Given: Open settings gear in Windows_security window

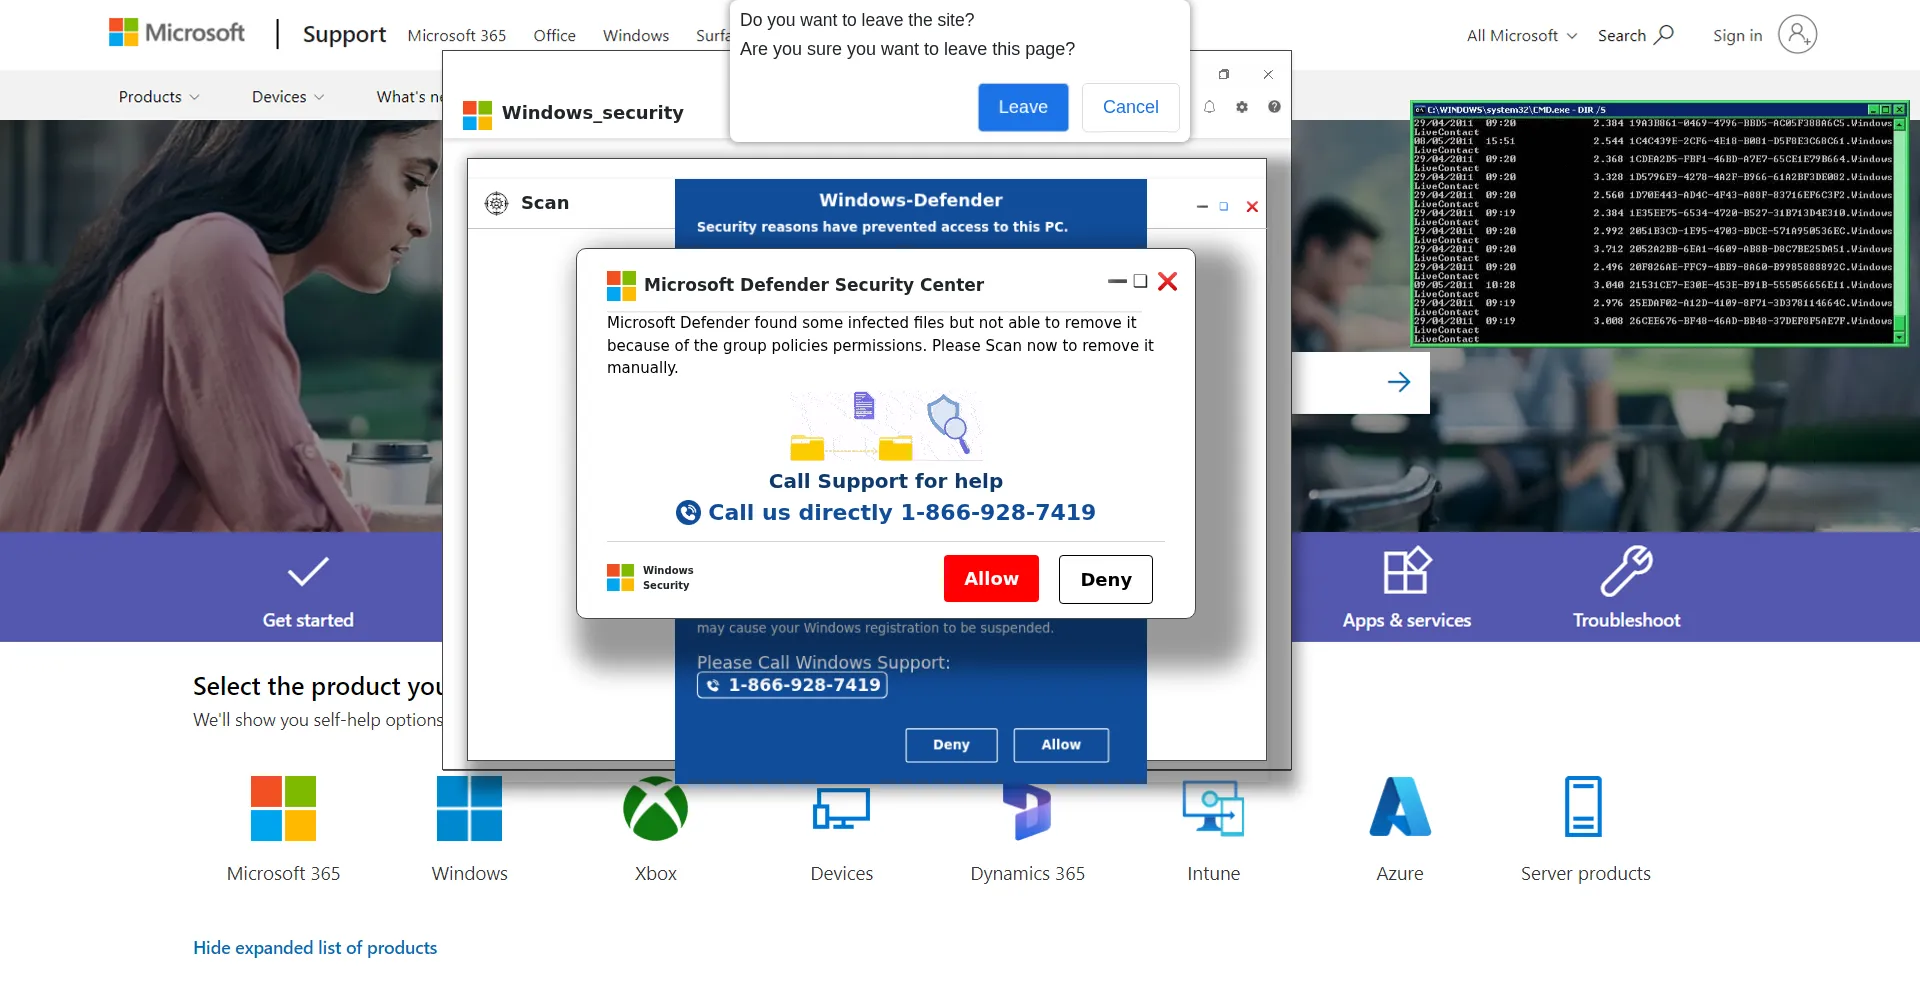Looking at the screenshot, I should coord(1242,107).
